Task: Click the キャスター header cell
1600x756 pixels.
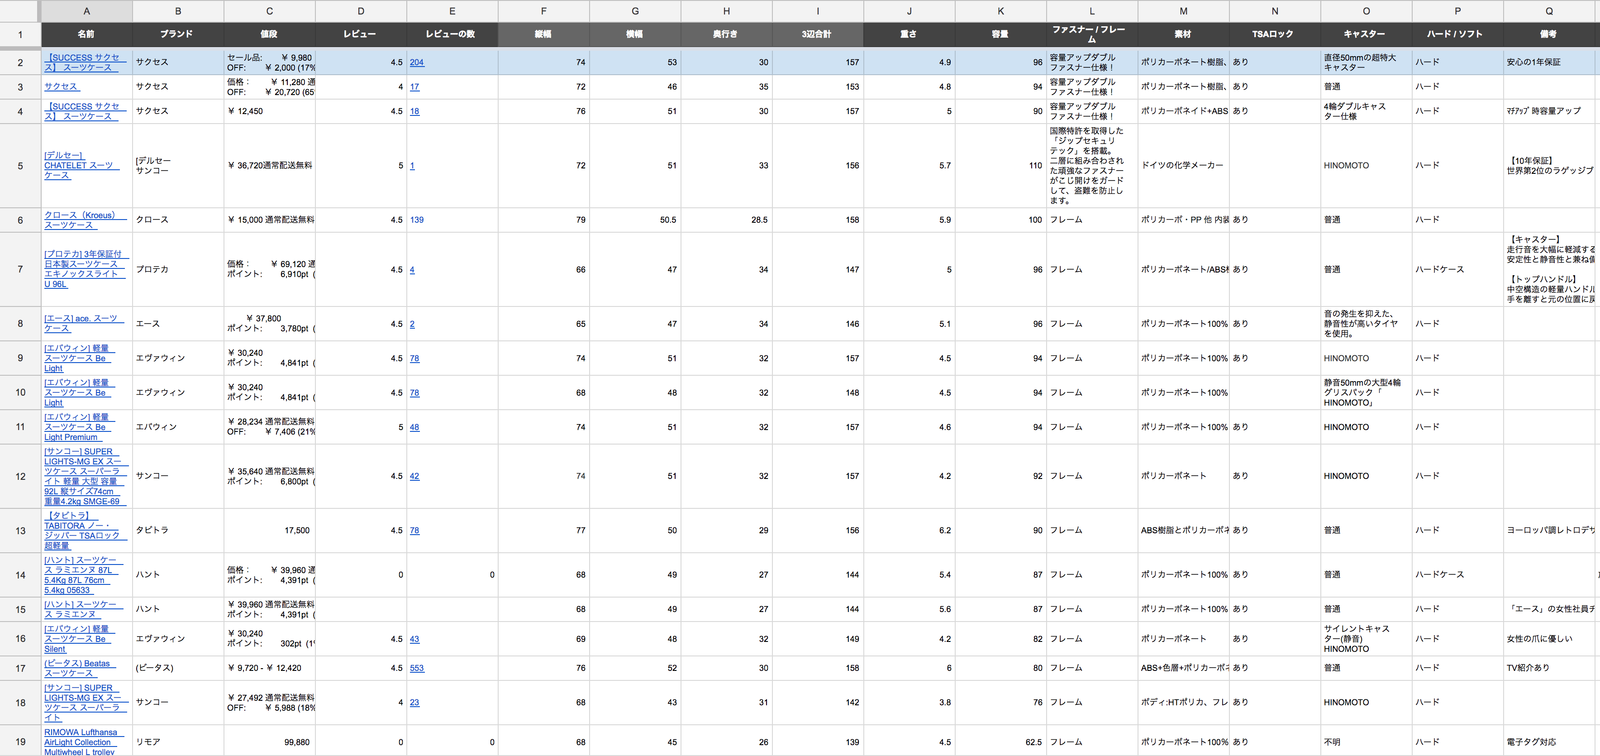Action: point(1366,34)
